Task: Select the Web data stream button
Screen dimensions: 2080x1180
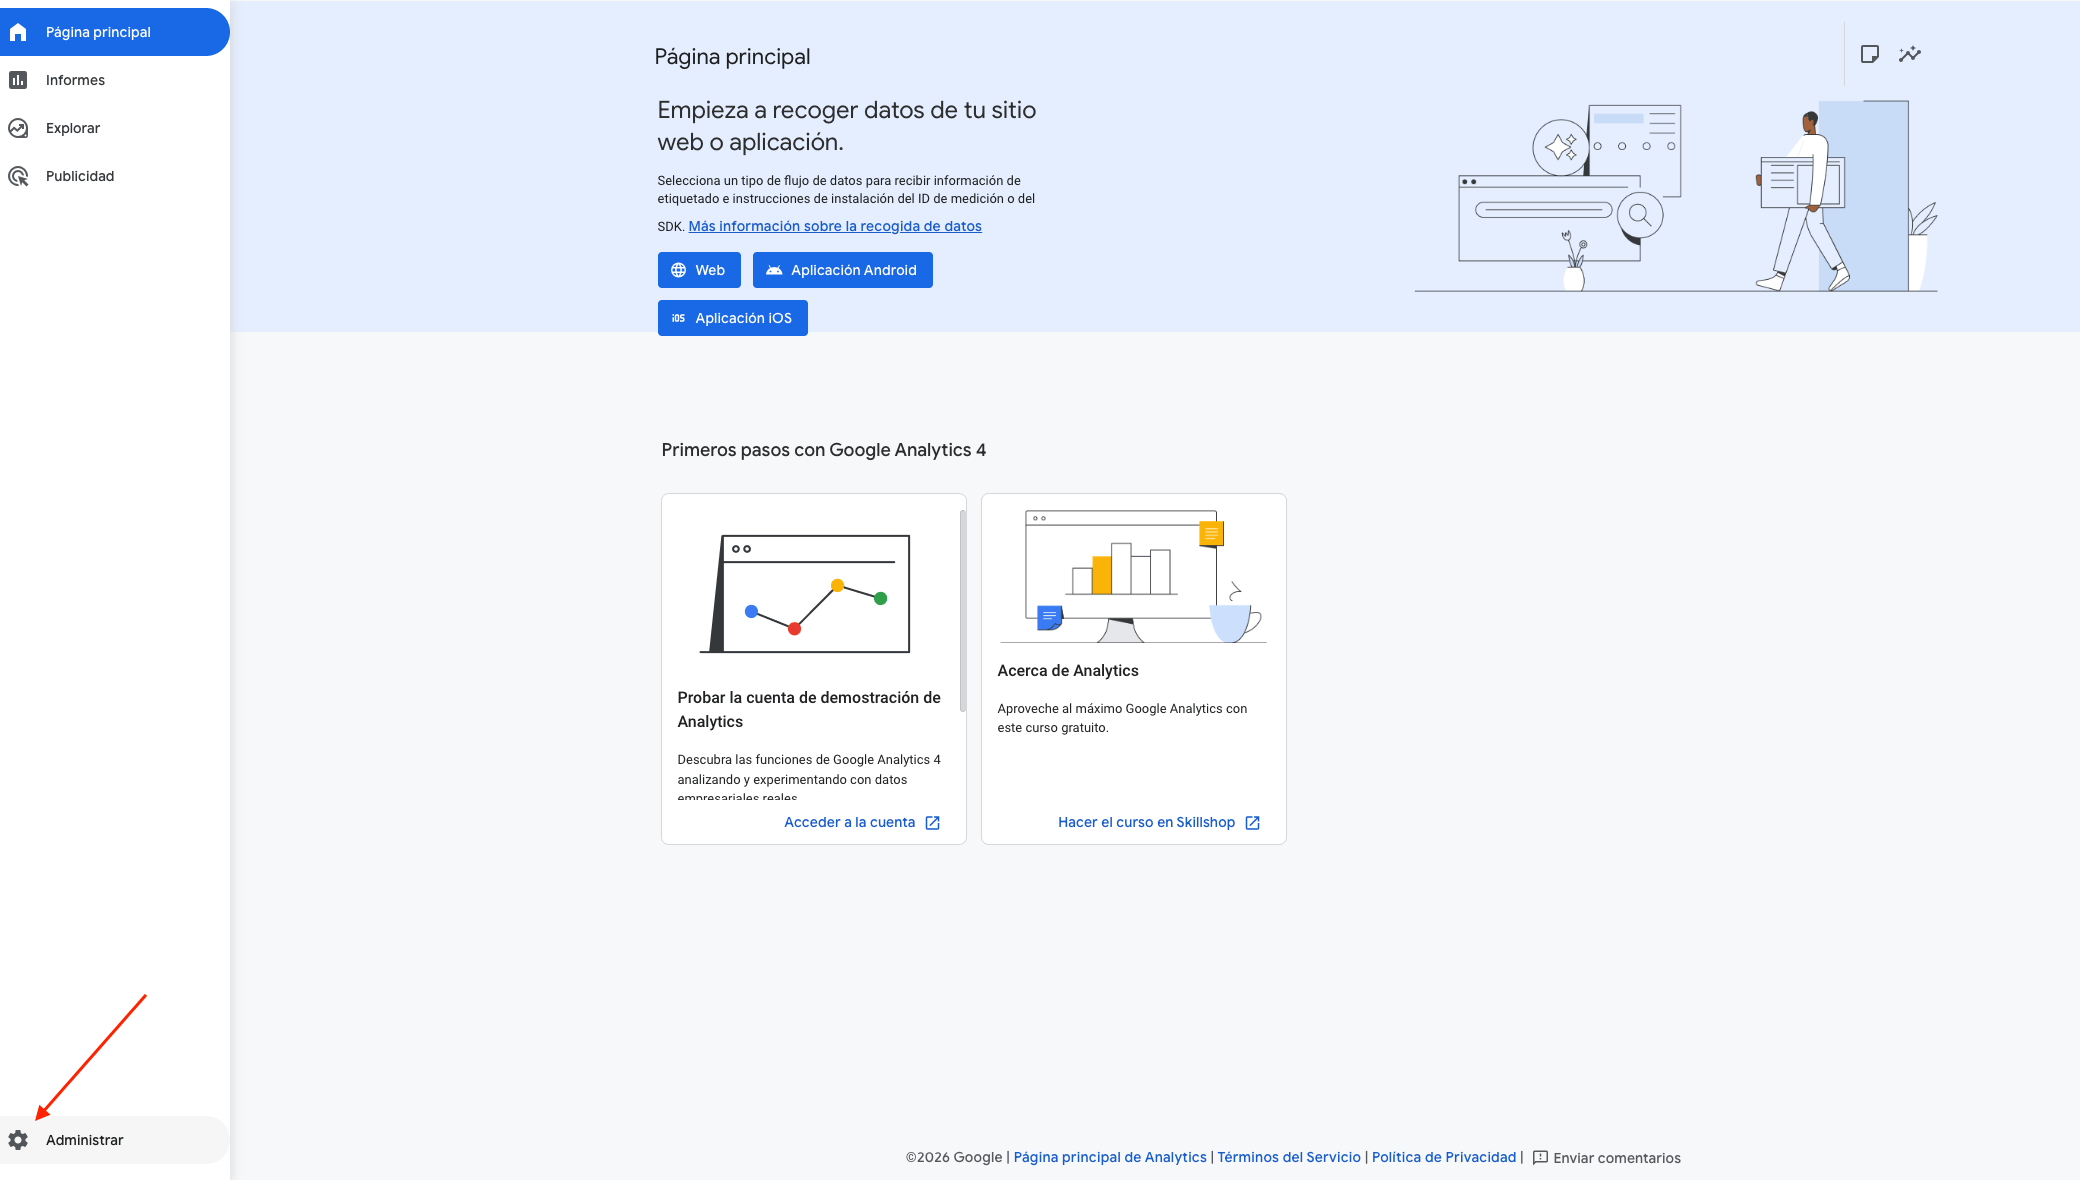Action: (x=699, y=270)
